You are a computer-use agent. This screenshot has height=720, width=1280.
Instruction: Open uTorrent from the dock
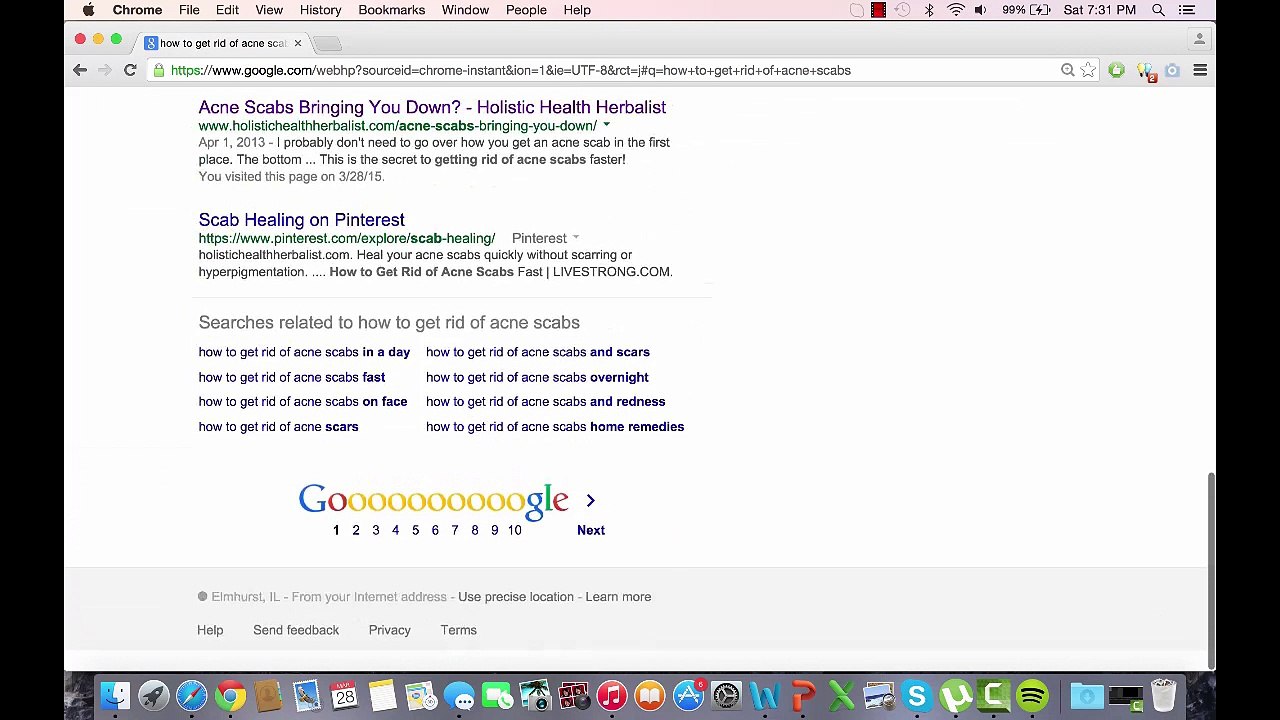click(x=956, y=696)
